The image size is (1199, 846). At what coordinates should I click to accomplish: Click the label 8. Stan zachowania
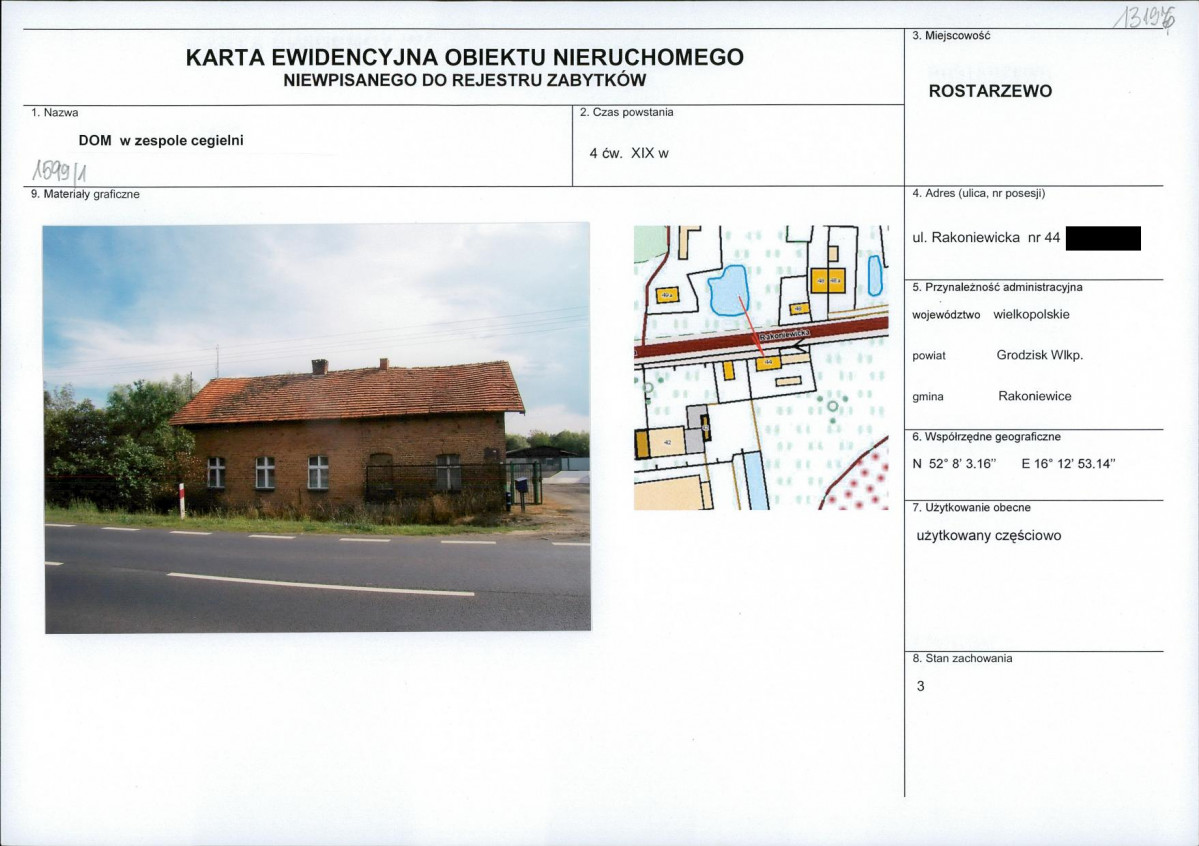coord(962,659)
